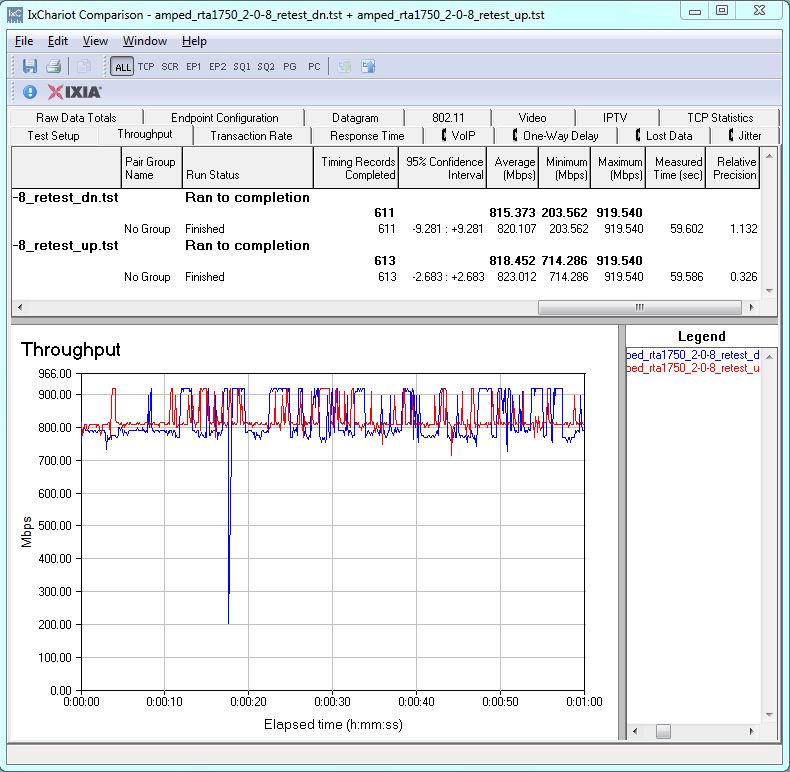Image resolution: width=790 pixels, height=772 pixels.
Task: Open the Window menu
Action: pyautogui.click(x=145, y=41)
